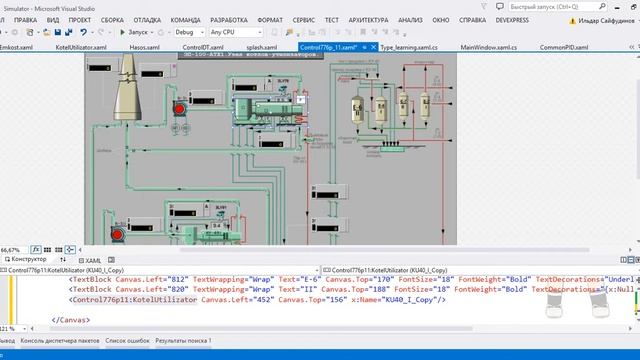This screenshot has height=360, width=640.
Task: Open Консоль диспетчера пакетов panel
Action: click(60, 340)
